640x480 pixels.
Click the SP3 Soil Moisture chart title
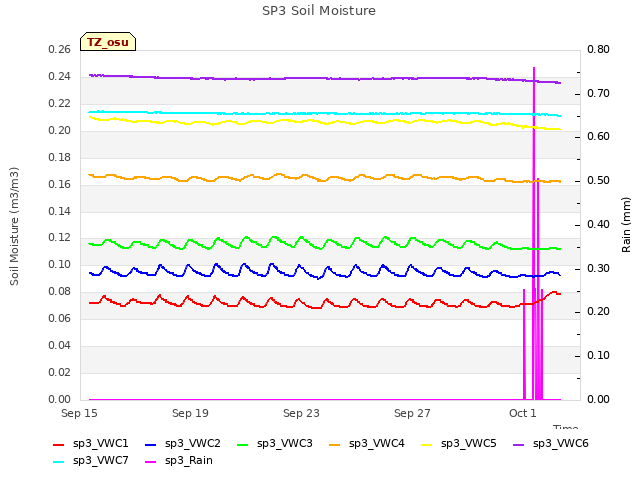click(319, 11)
